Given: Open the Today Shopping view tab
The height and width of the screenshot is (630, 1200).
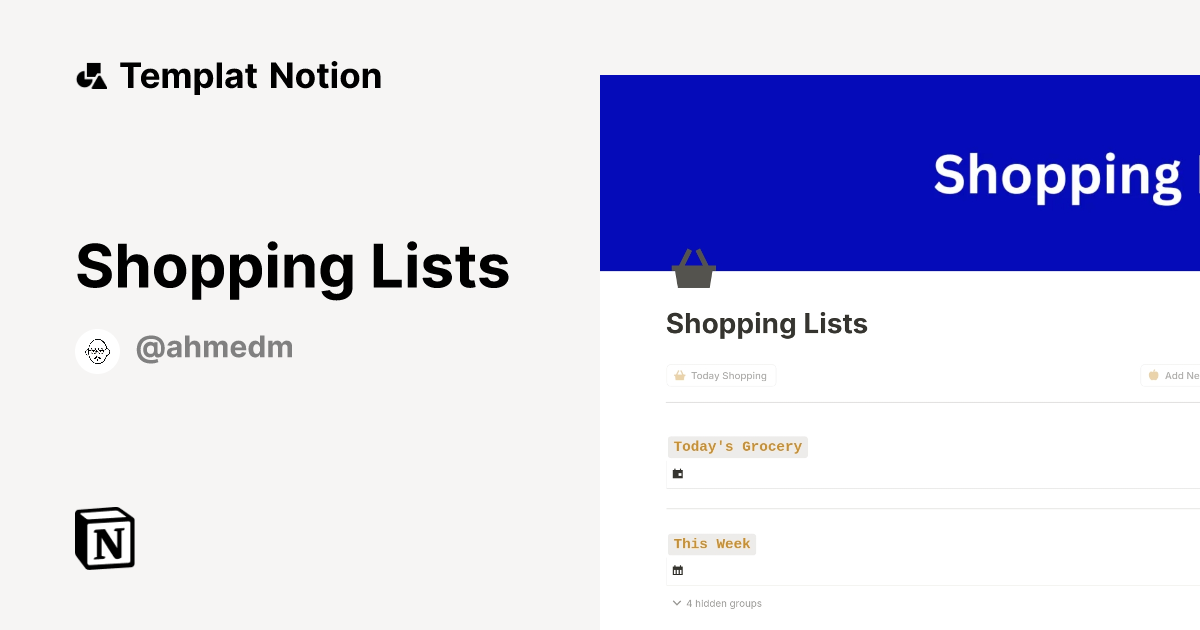Looking at the screenshot, I should coord(721,375).
